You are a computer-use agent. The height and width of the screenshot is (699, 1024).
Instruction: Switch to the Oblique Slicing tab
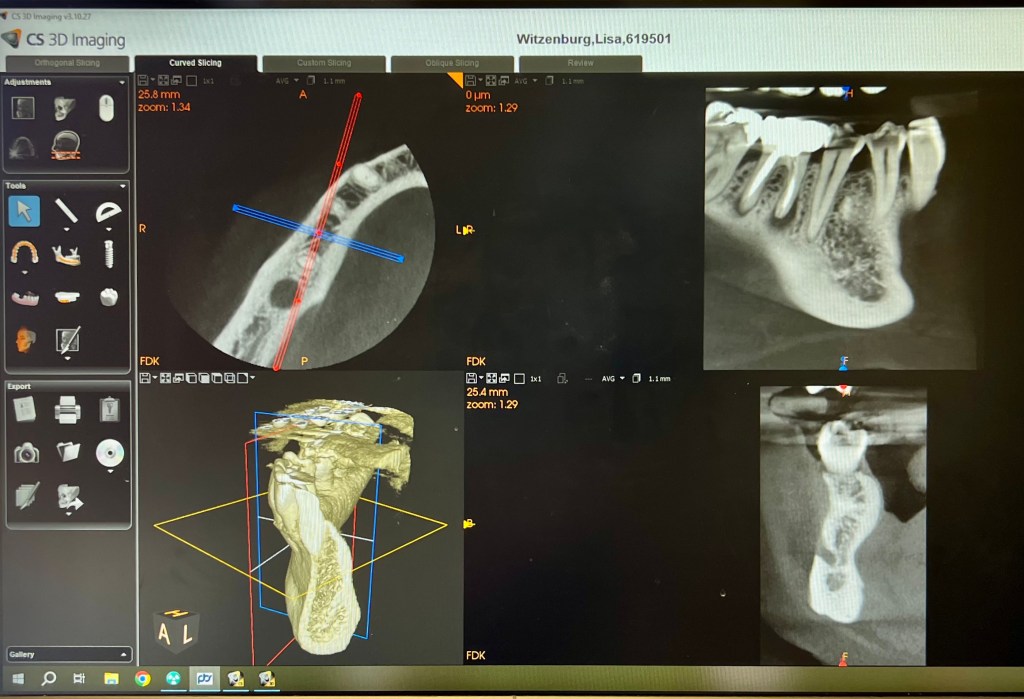coord(452,63)
